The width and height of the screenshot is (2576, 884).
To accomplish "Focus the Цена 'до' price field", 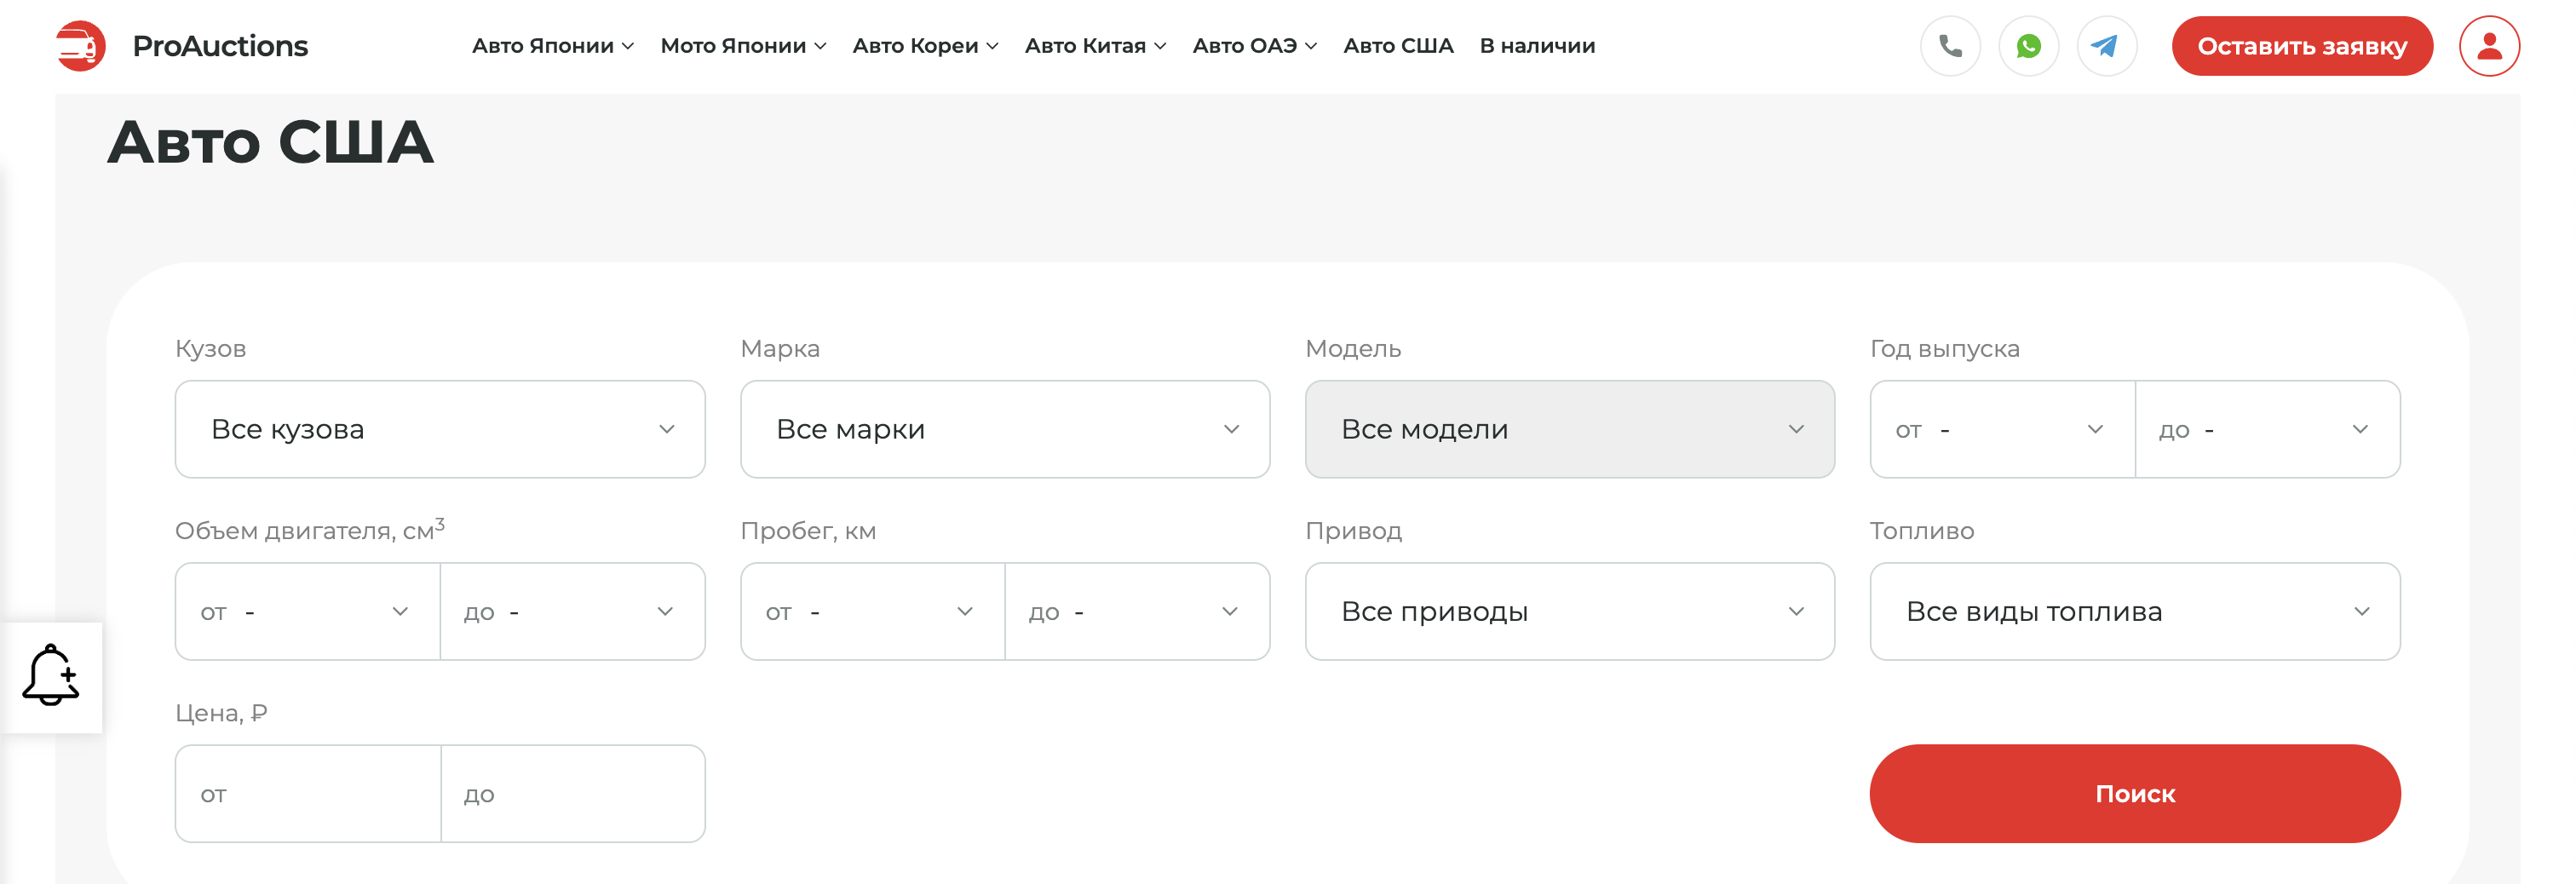I will (x=573, y=793).
